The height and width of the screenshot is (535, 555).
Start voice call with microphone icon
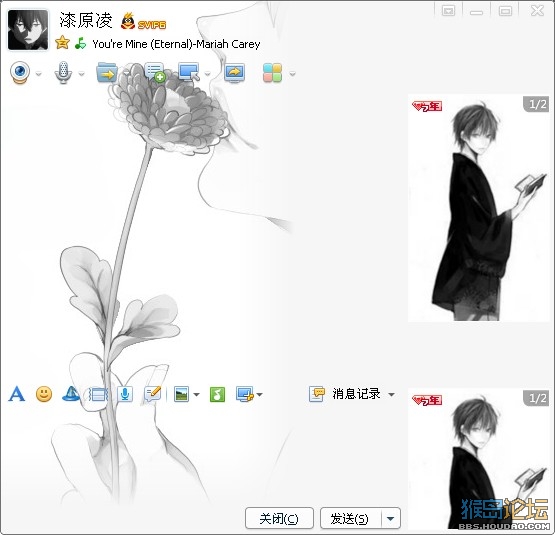pyautogui.click(x=63, y=73)
